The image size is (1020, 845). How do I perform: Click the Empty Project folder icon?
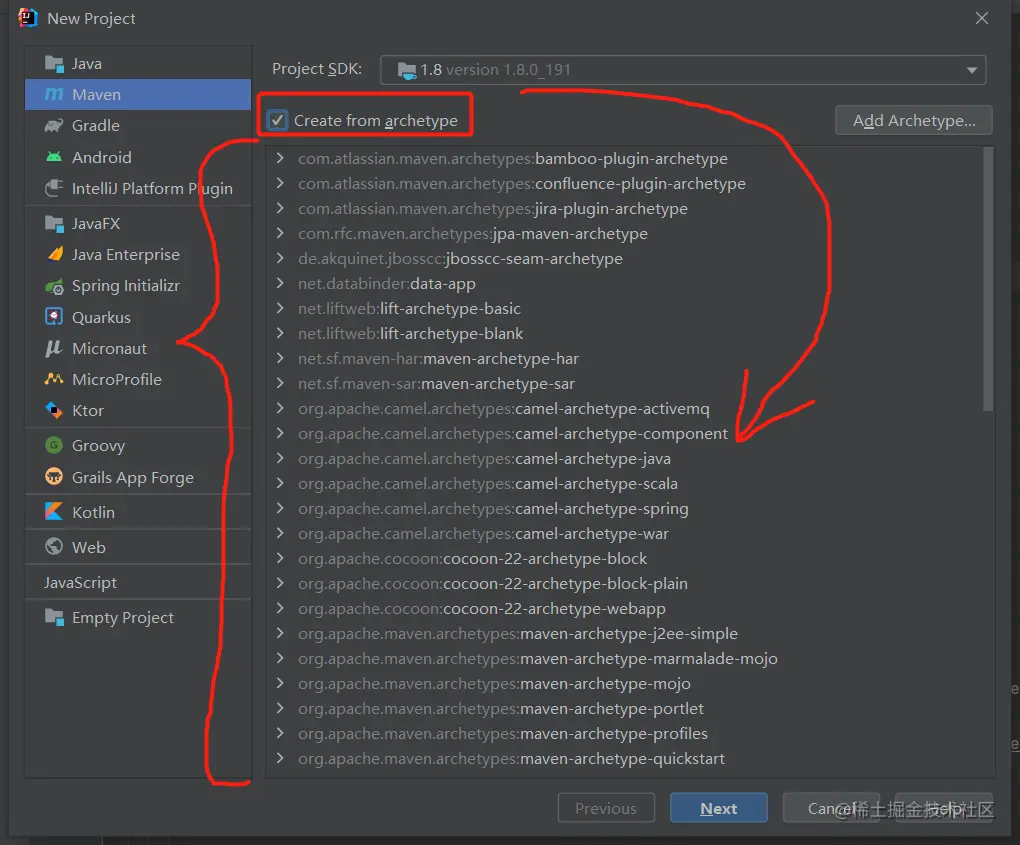tap(54, 617)
